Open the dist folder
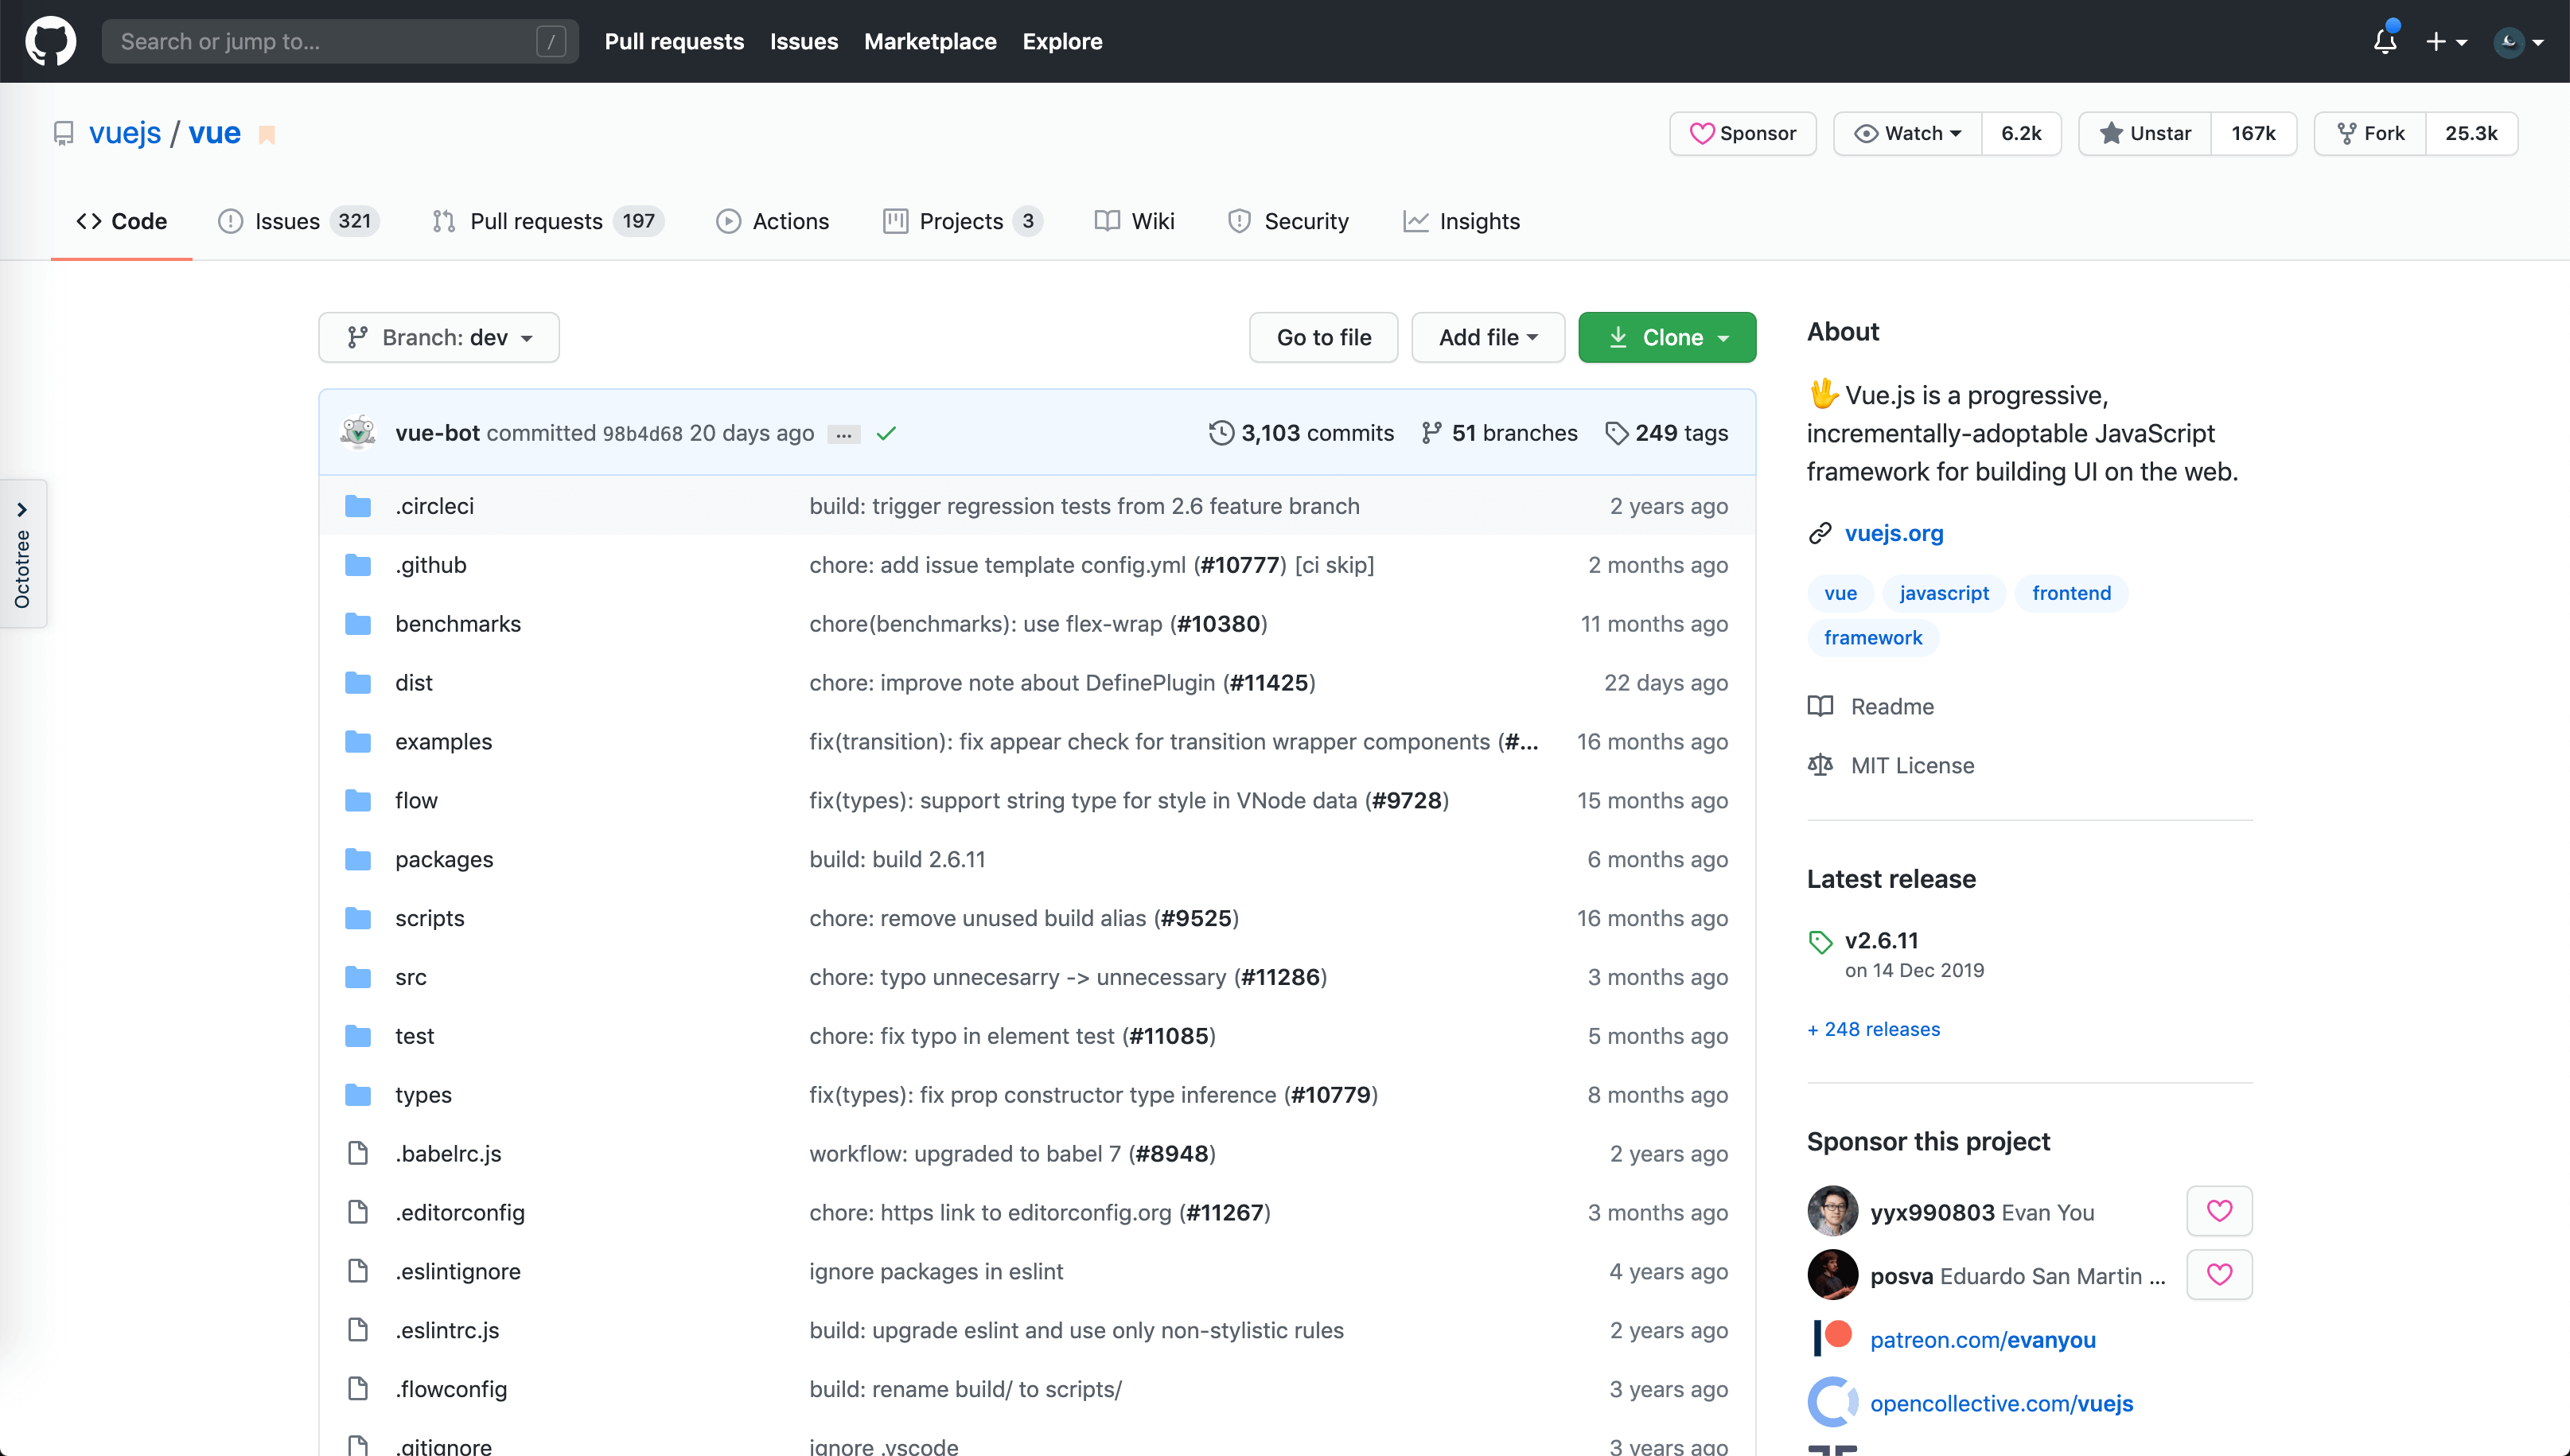This screenshot has height=1456, width=2570. tap(414, 683)
